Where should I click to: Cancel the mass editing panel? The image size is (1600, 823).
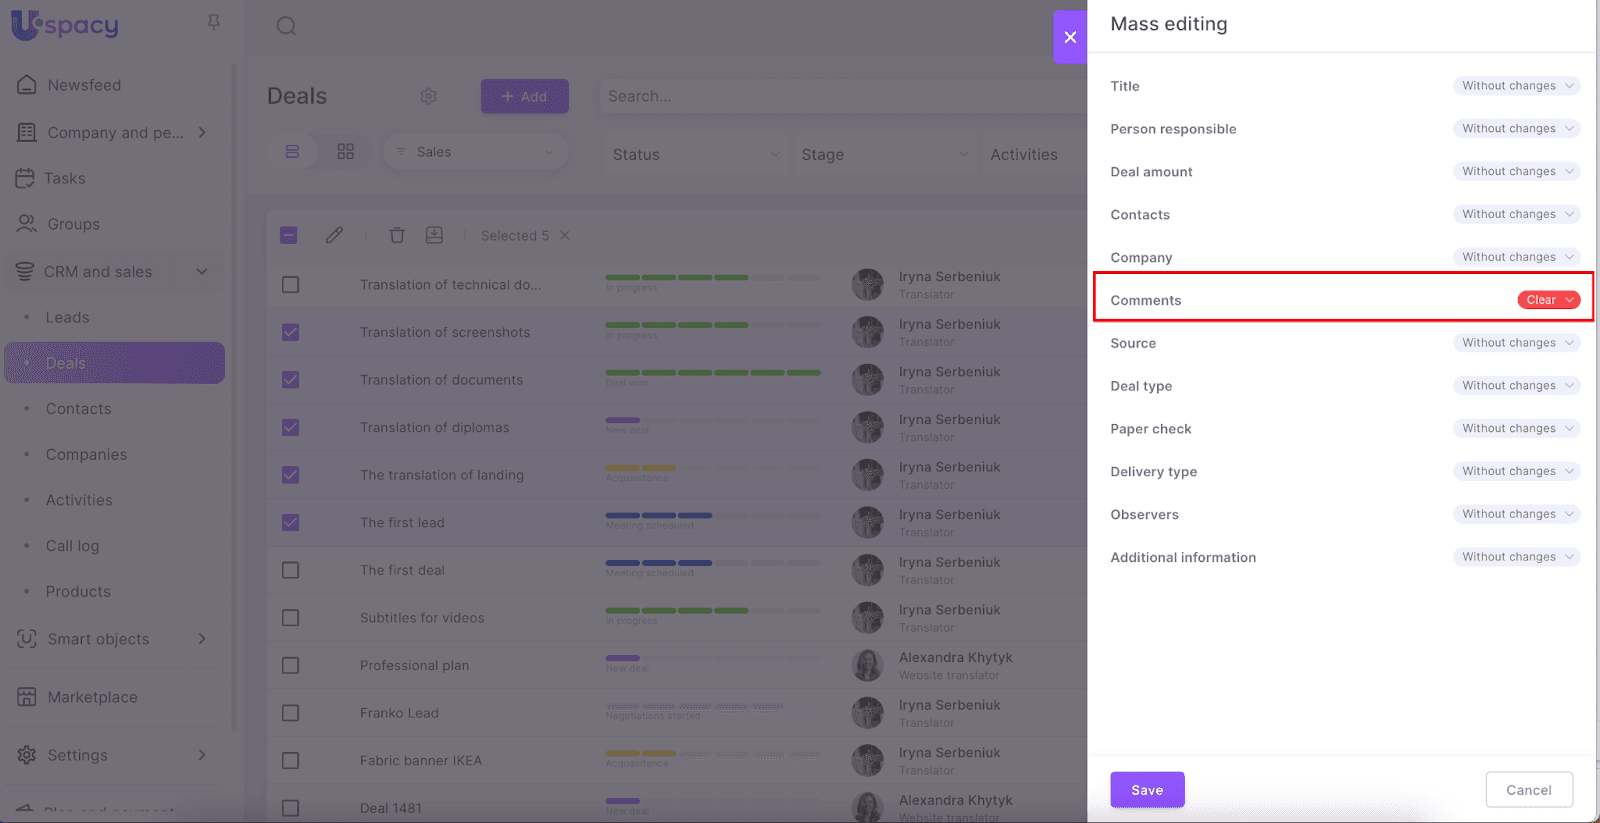pyautogui.click(x=1528, y=790)
